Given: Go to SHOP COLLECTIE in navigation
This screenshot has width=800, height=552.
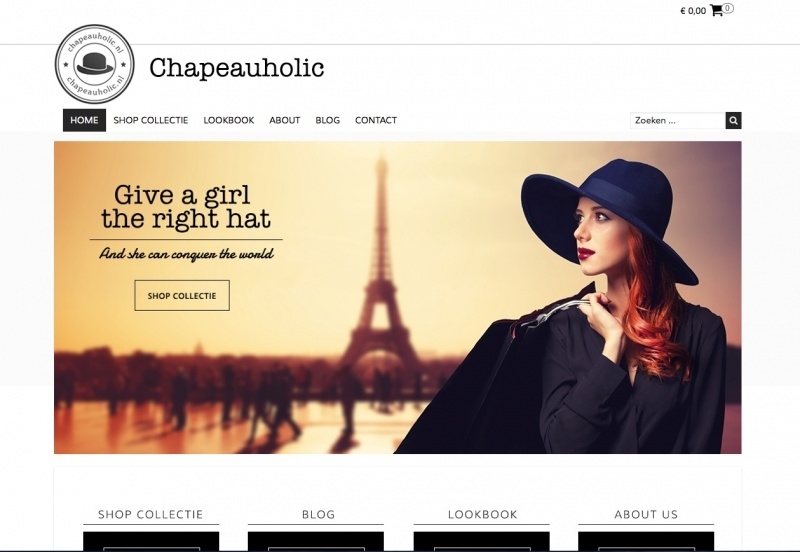Looking at the screenshot, I should 151,120.
